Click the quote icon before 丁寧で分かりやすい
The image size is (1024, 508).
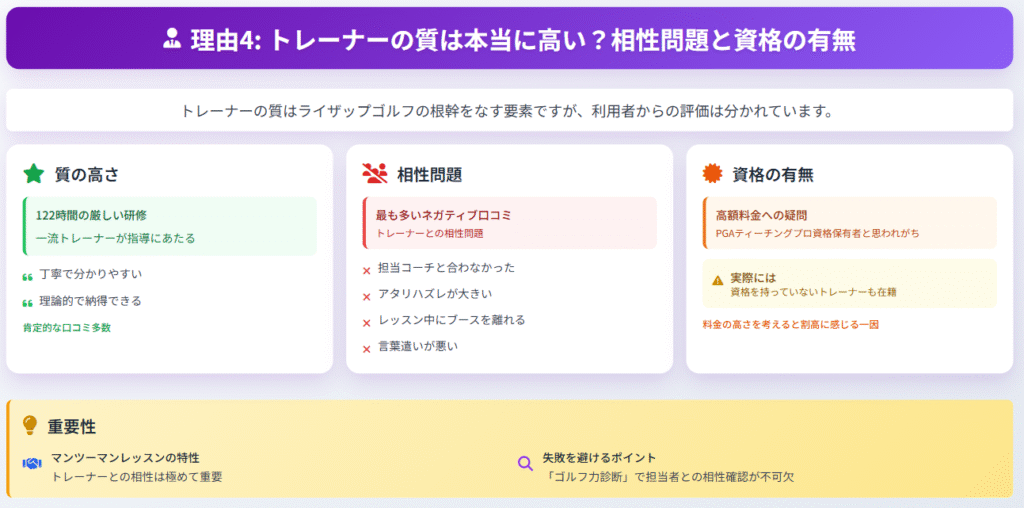pos(27,277)
